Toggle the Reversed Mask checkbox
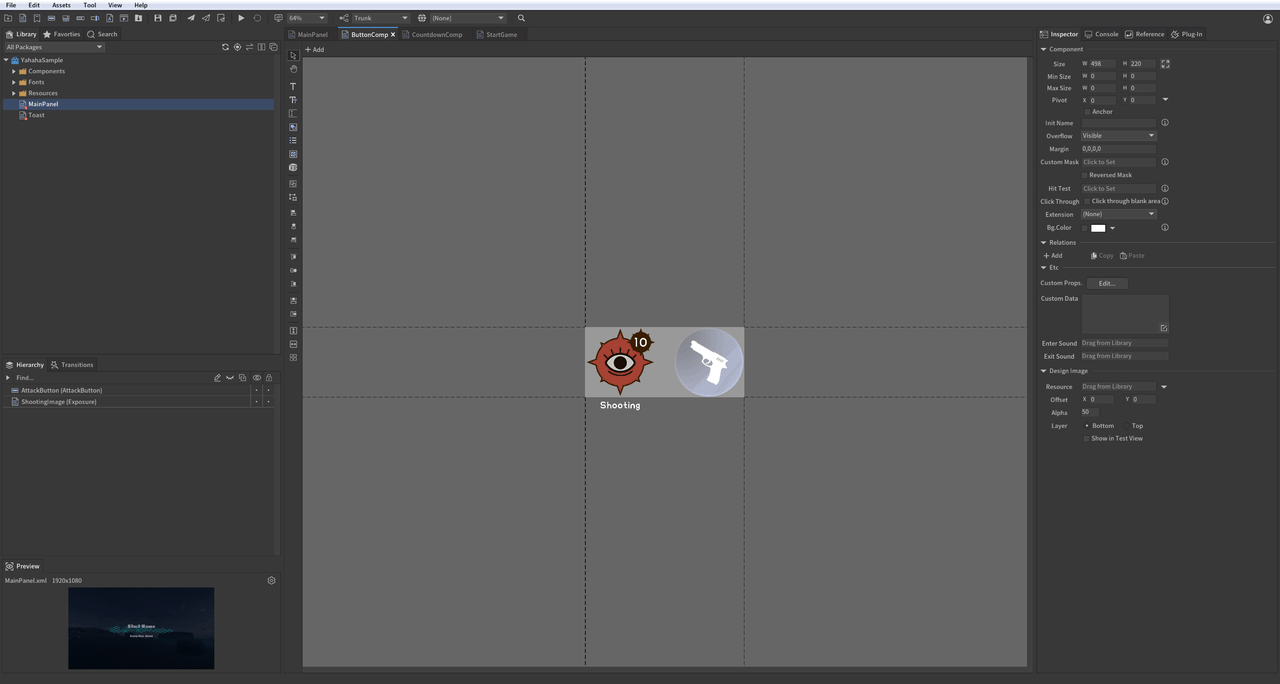1280x684 pixels. point(1085,175)
